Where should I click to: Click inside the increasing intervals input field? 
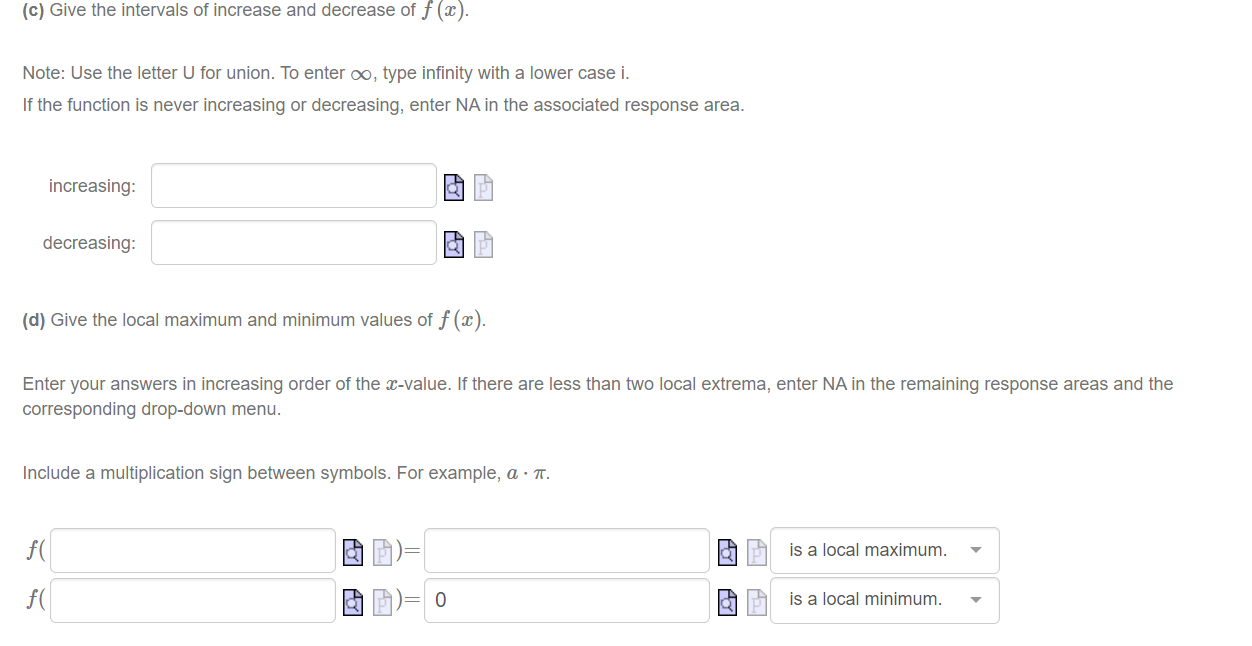(292, 186)
